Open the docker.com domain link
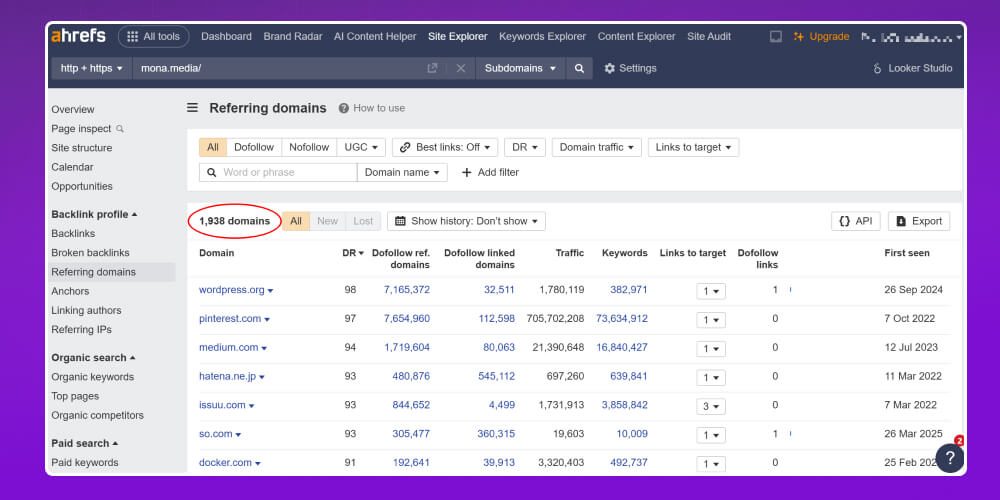The height and width of the screenshot is (500, 1000). click(225, 462)
